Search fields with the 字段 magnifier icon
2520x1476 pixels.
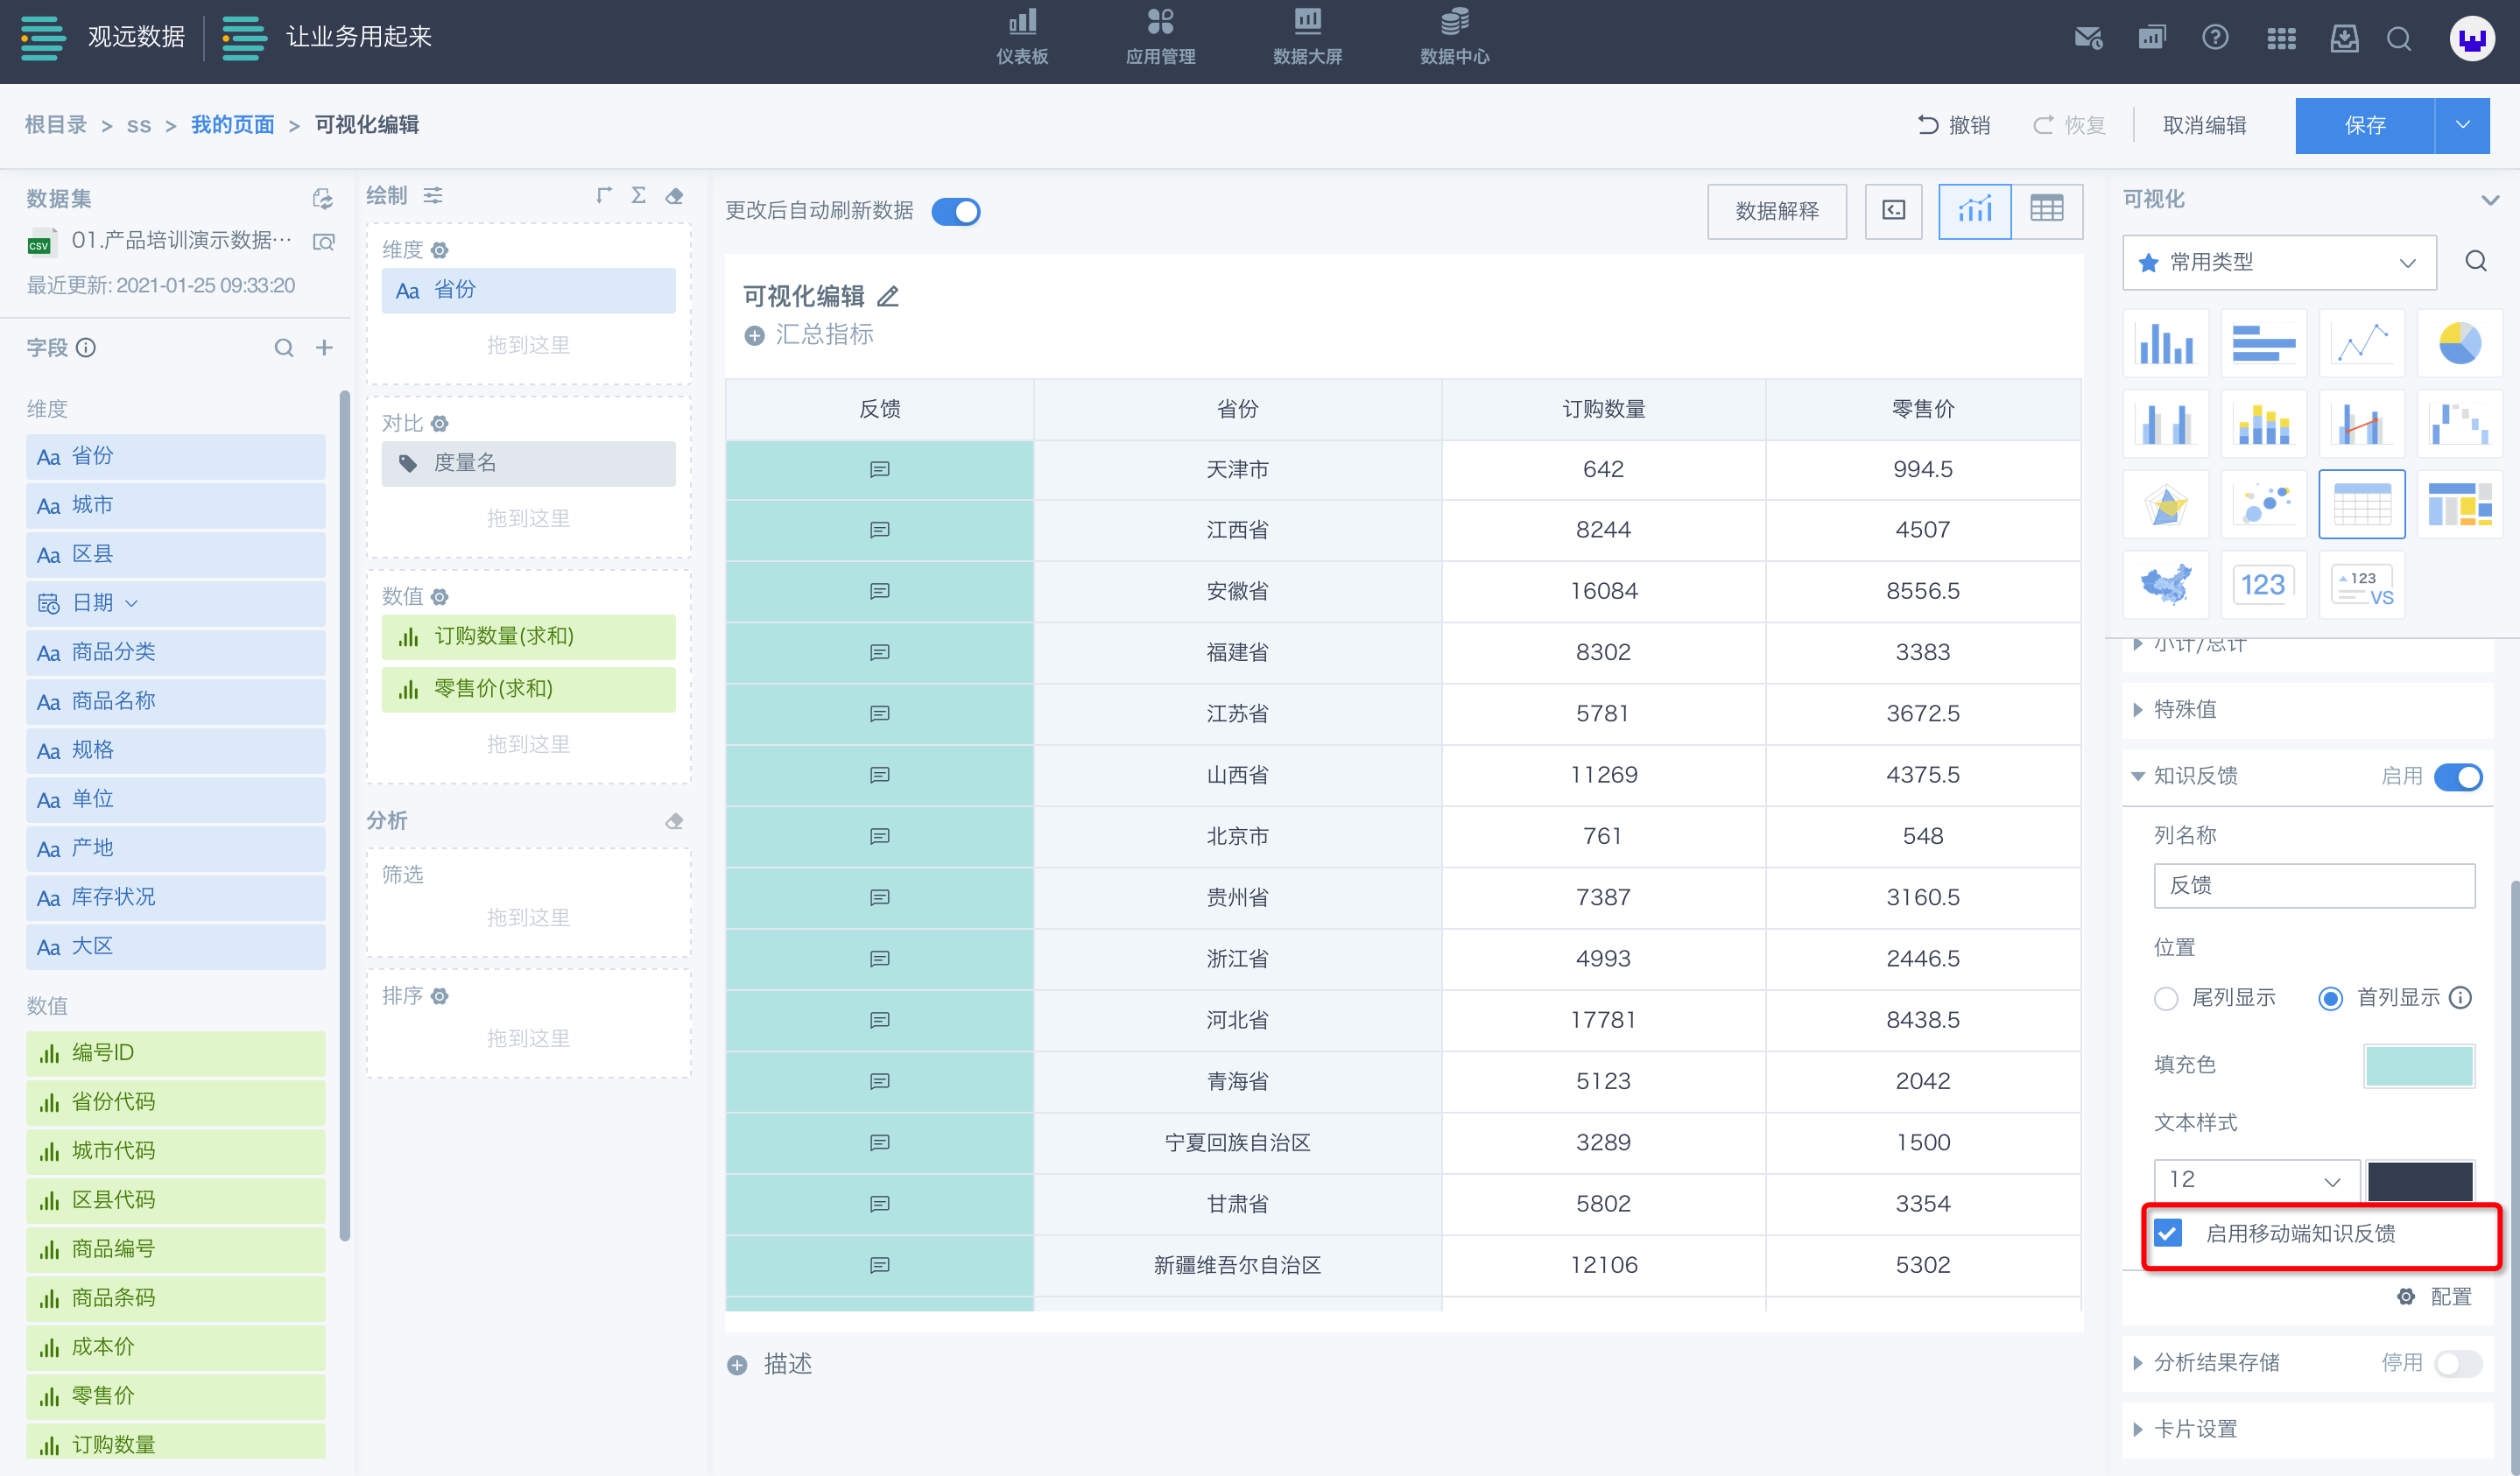pyautogui.click(x=284, y=347)
